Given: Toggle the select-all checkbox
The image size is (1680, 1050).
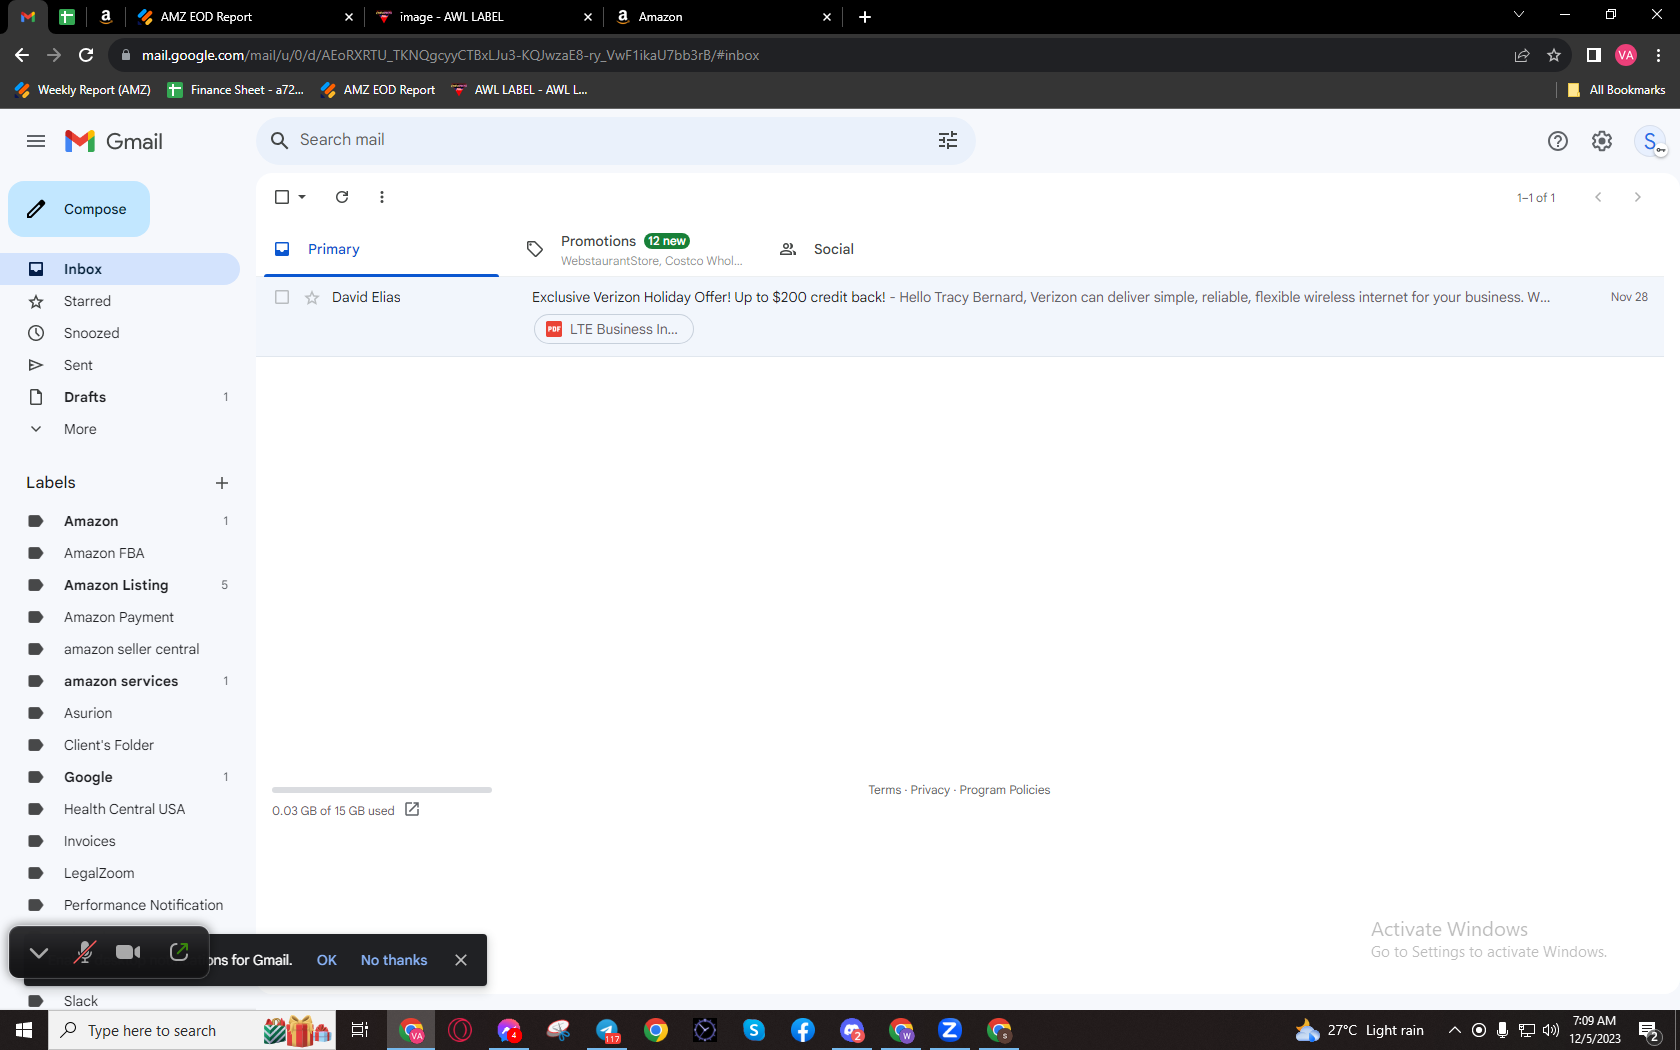Looking at the screenshot, I should click(282, 197).
